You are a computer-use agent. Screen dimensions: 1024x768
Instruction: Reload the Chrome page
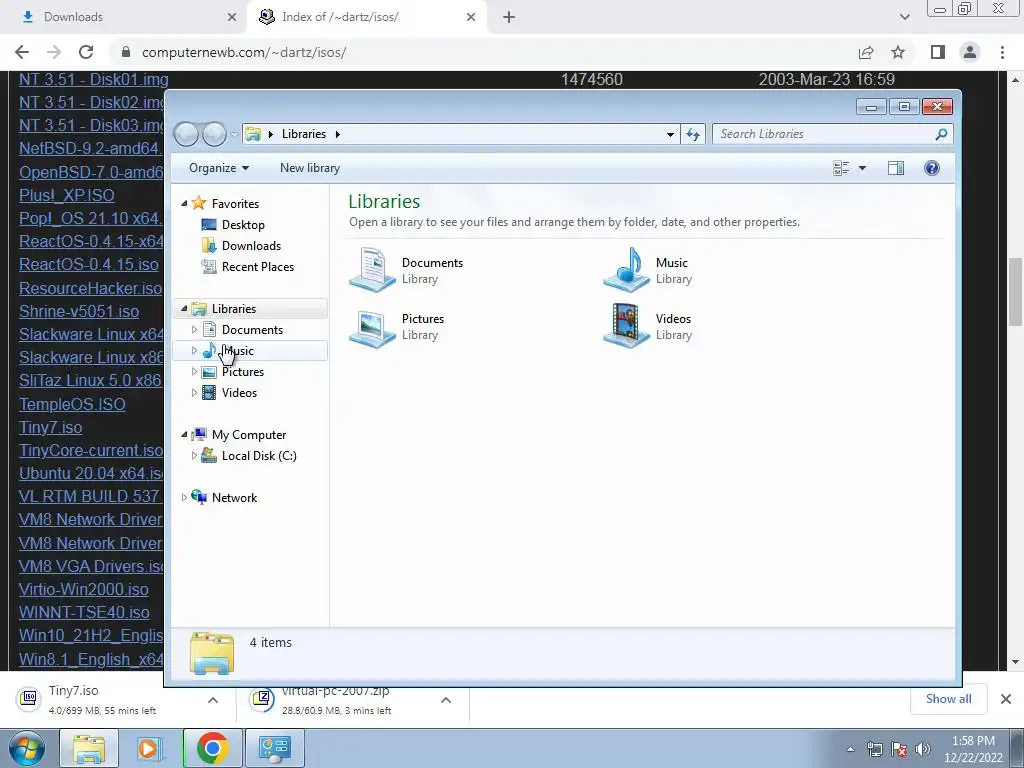pyautogui.click(x=86, y=52)
